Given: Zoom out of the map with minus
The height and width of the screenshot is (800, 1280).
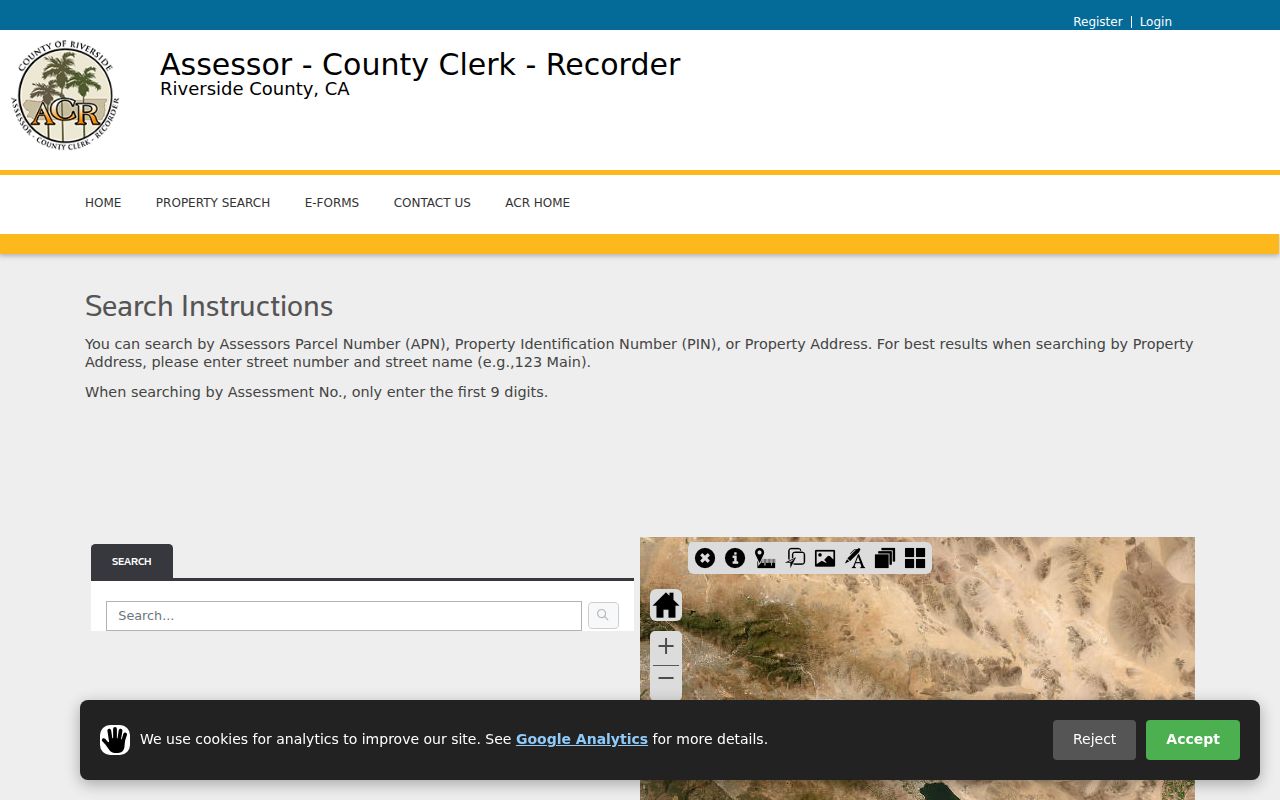Looking at the screenshot, I should pyautogui.click(x=666, y=680).
